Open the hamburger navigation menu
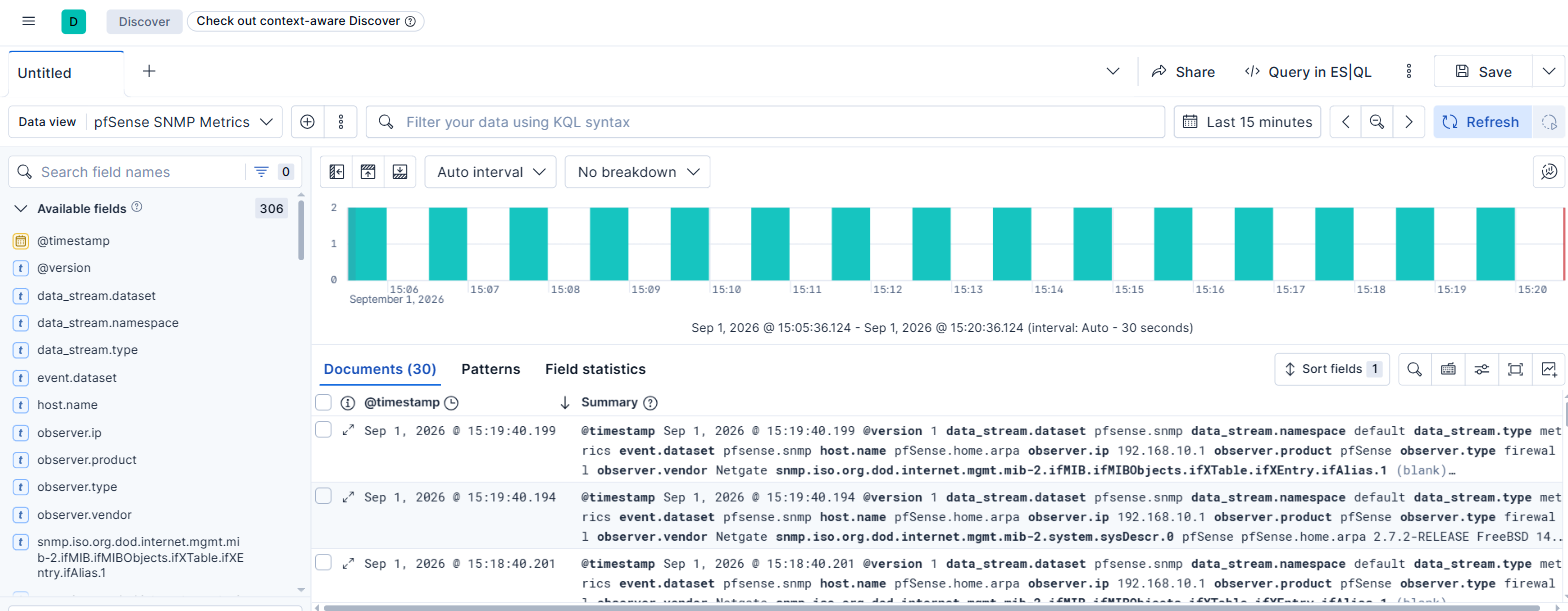The width and height of the screenshot is (1568, 611). pos(28,21)
